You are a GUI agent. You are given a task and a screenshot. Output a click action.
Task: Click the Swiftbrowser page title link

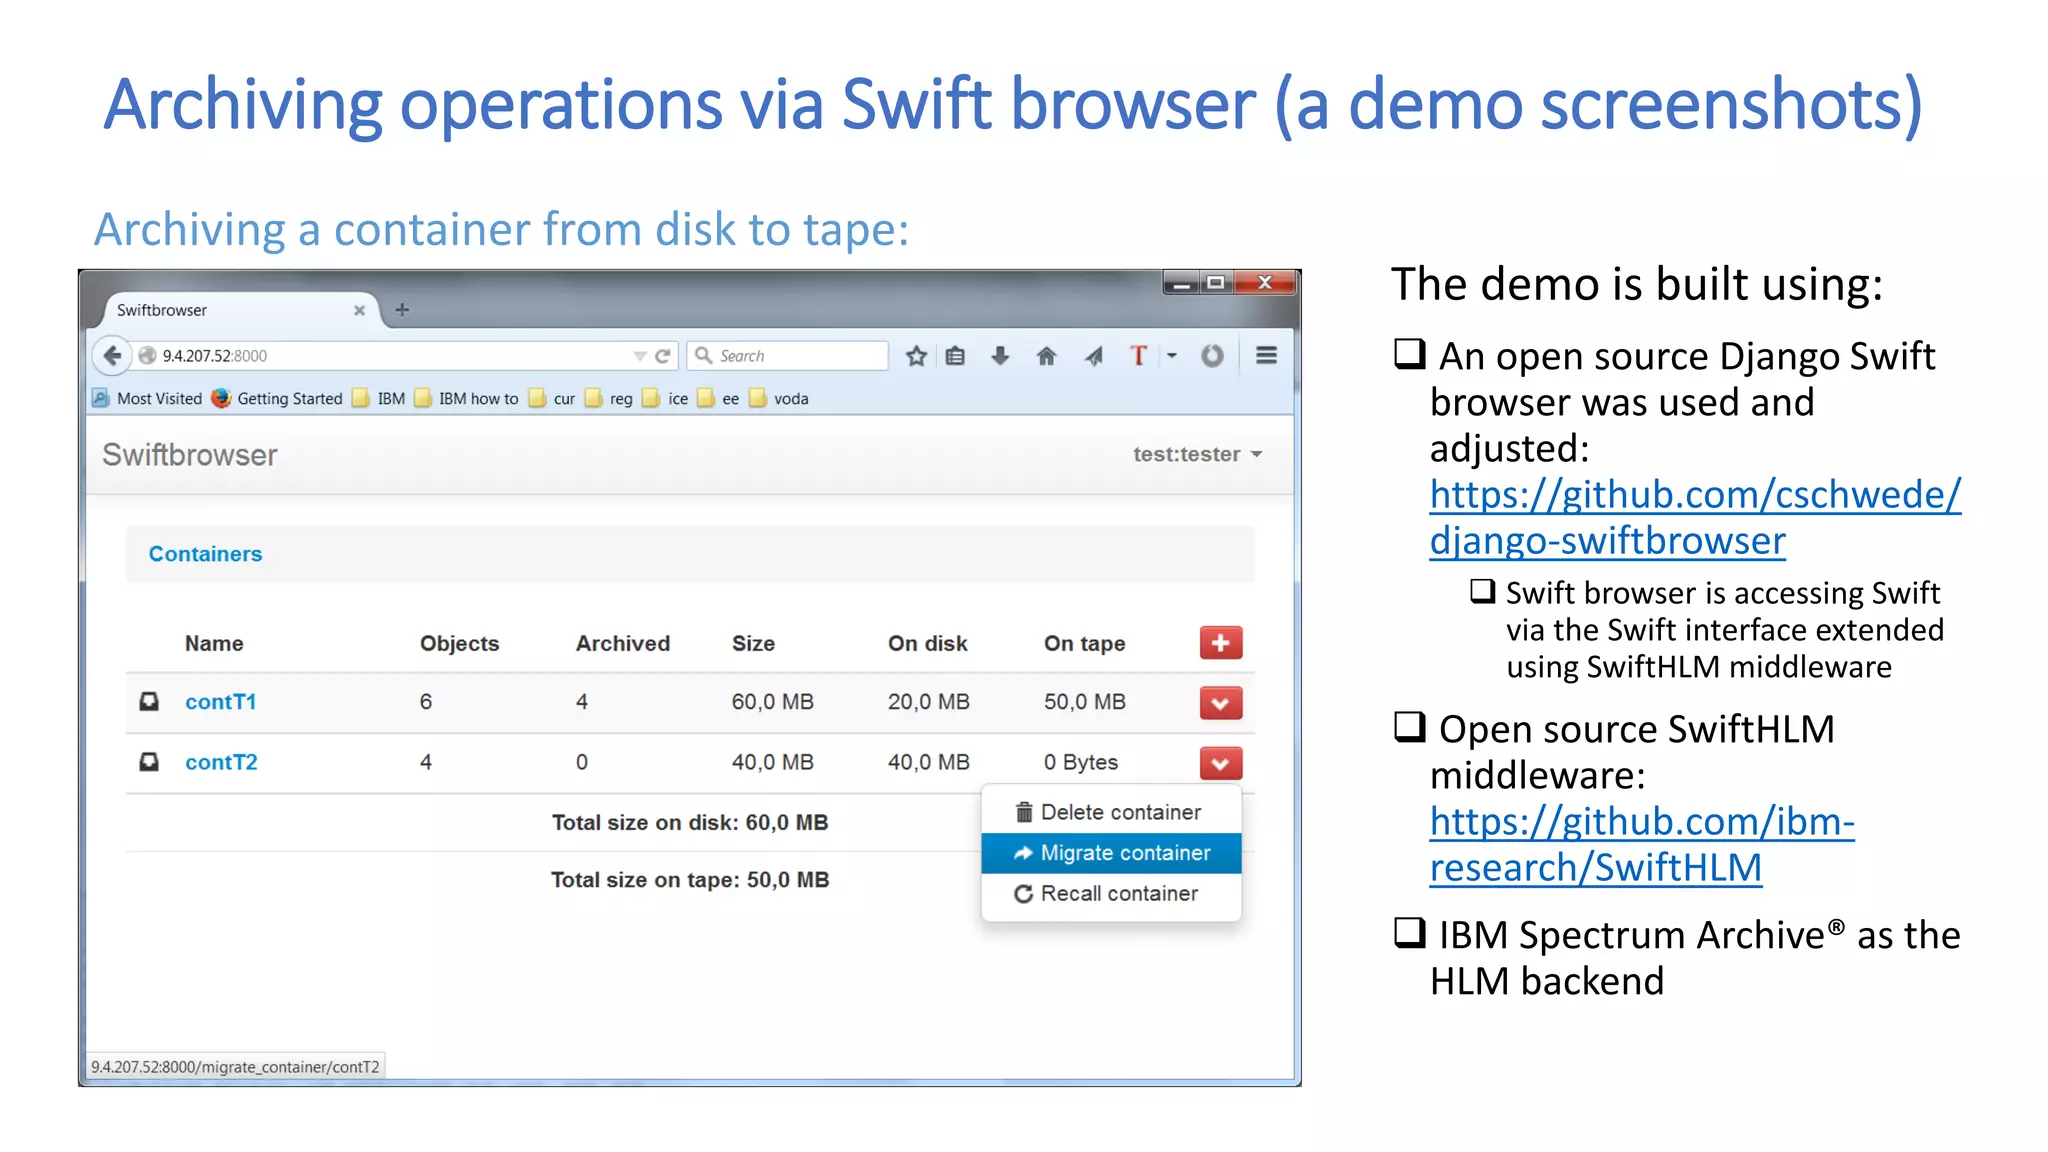pos(190,455)
